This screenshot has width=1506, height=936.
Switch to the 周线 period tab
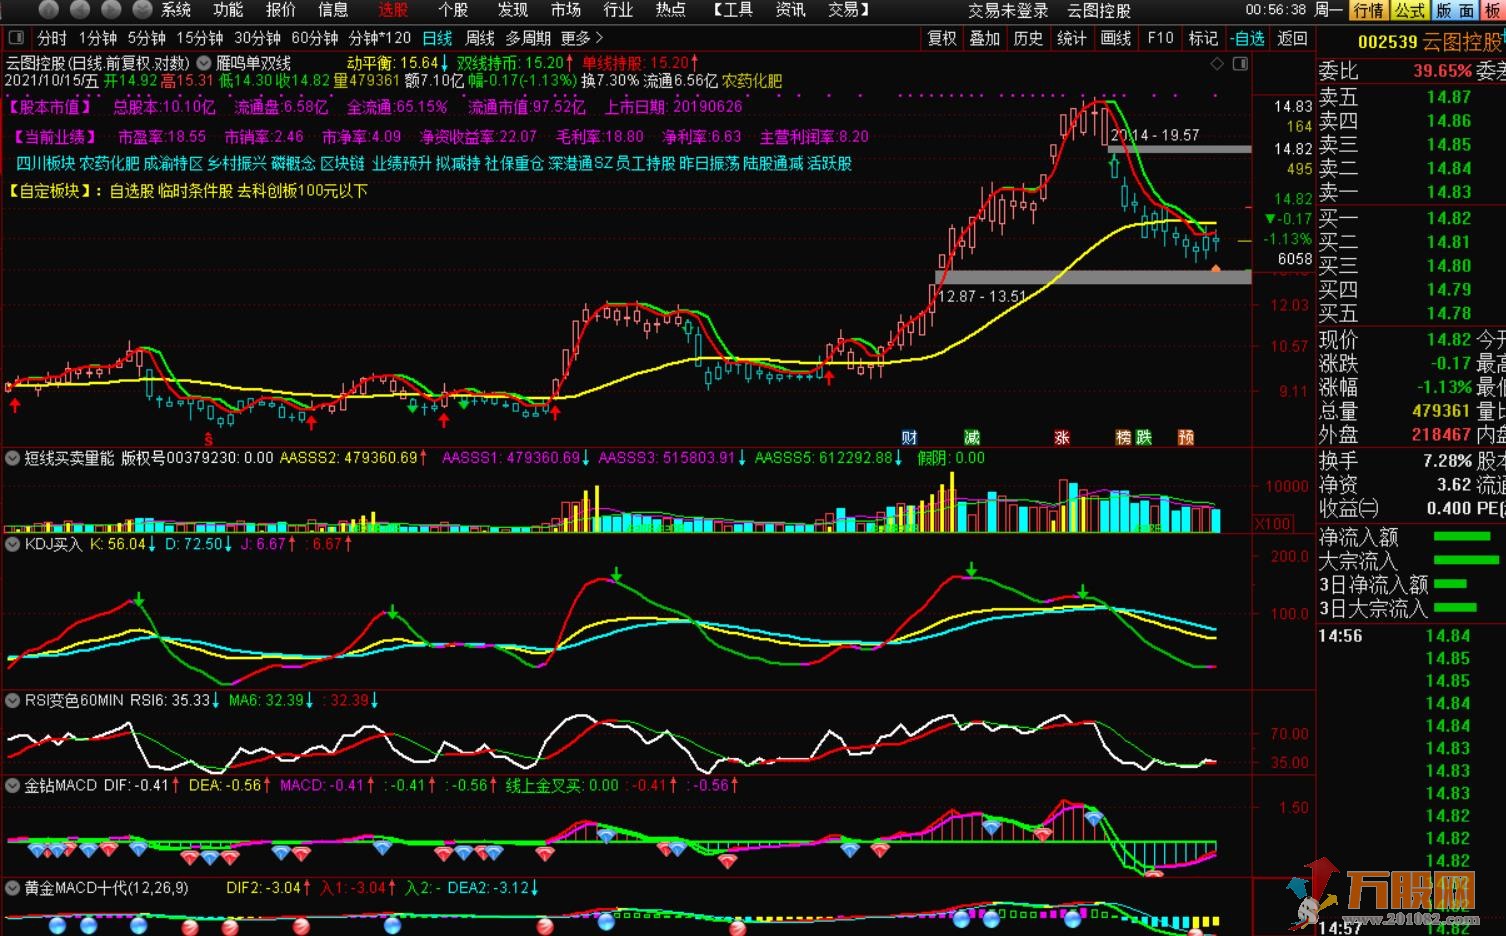480,38
